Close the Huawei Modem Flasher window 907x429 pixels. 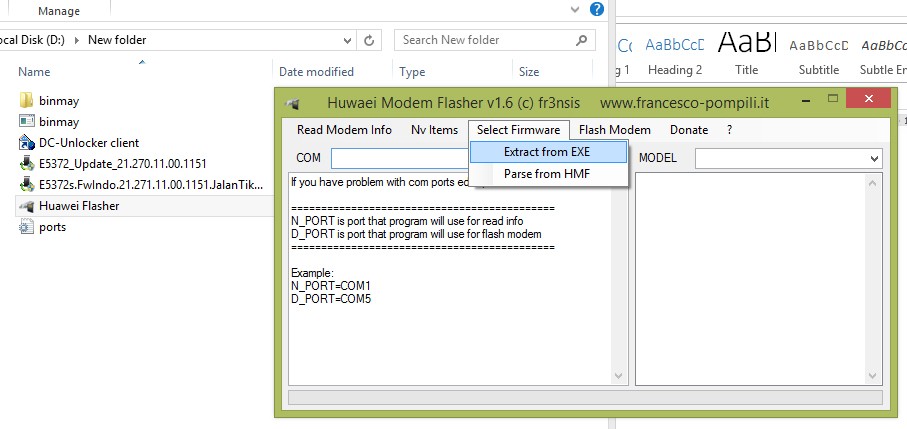(868, 98)
